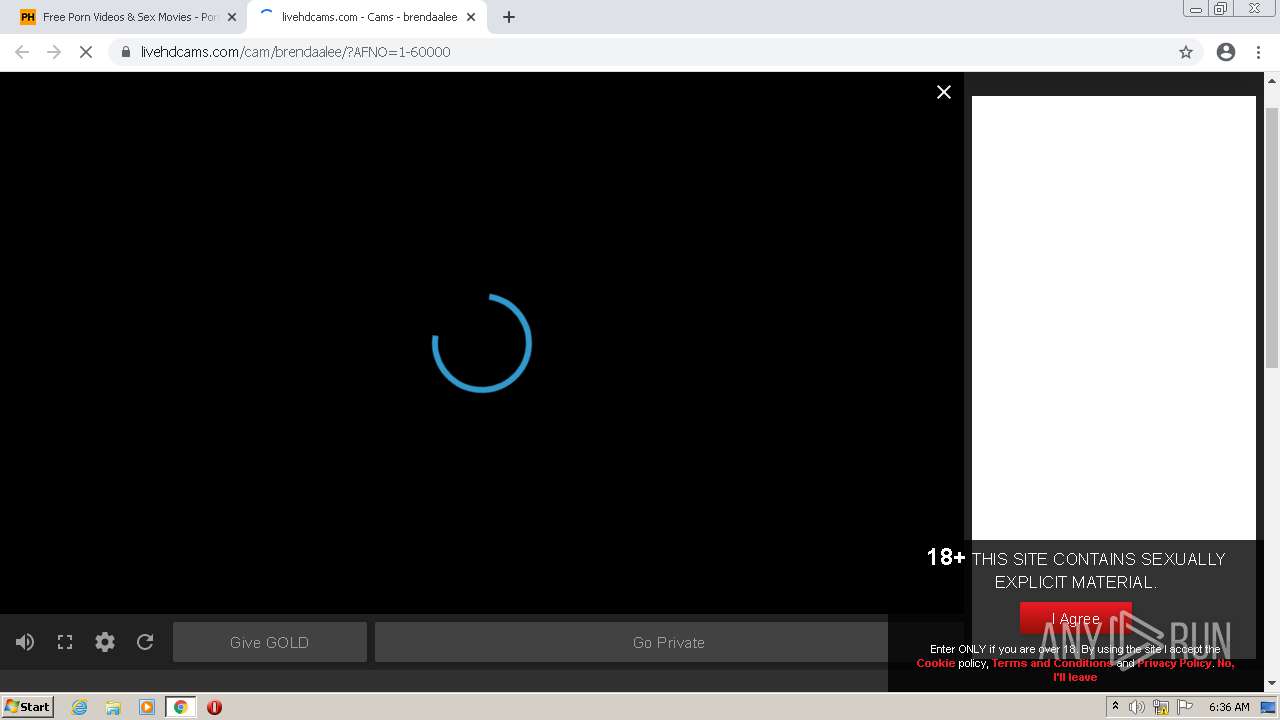Stop loading the current page

86,52
